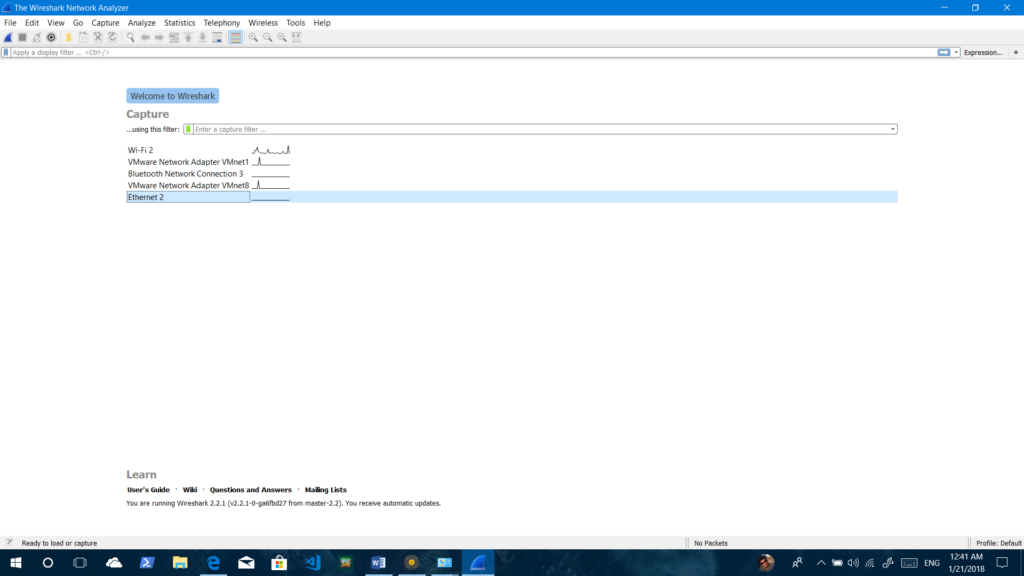This screenshot has width=1024, height=576.
Task: Expand the display filter history dropdown
Action: click(956, 52)
